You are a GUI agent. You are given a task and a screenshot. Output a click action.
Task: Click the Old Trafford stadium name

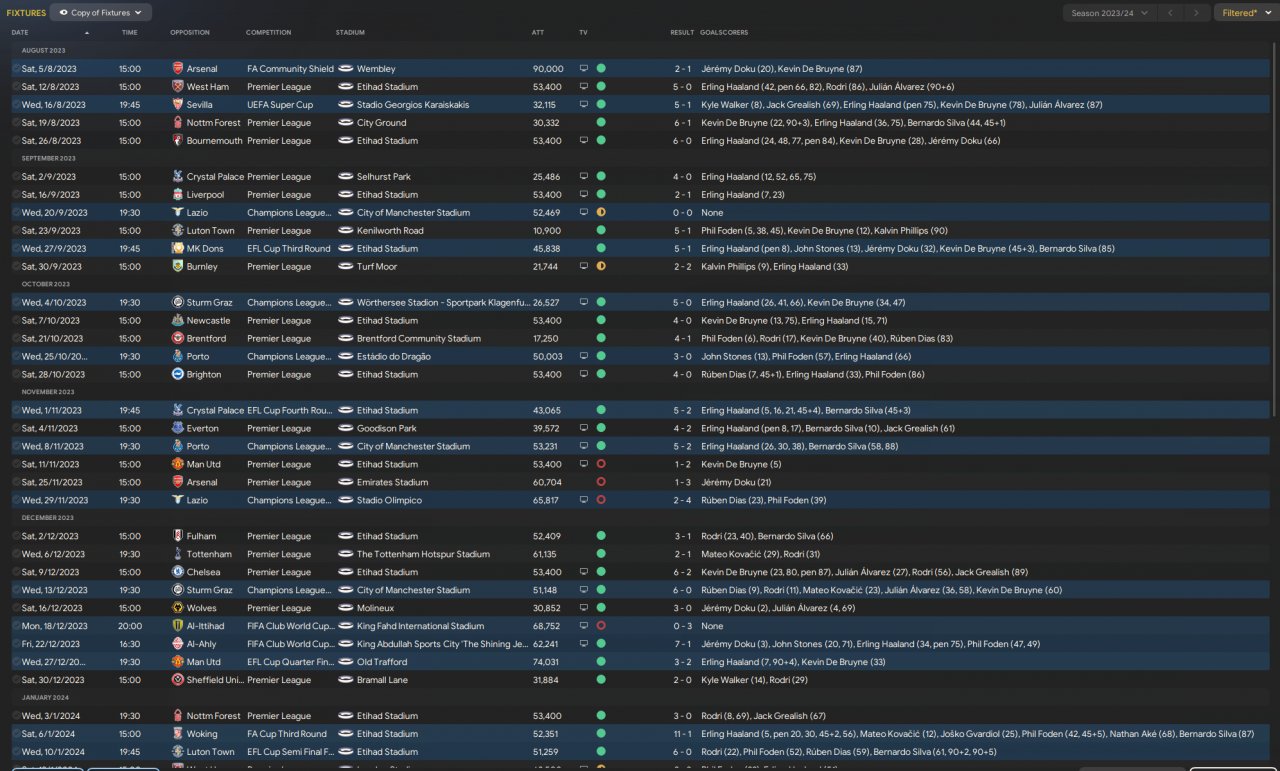point(383,663)
